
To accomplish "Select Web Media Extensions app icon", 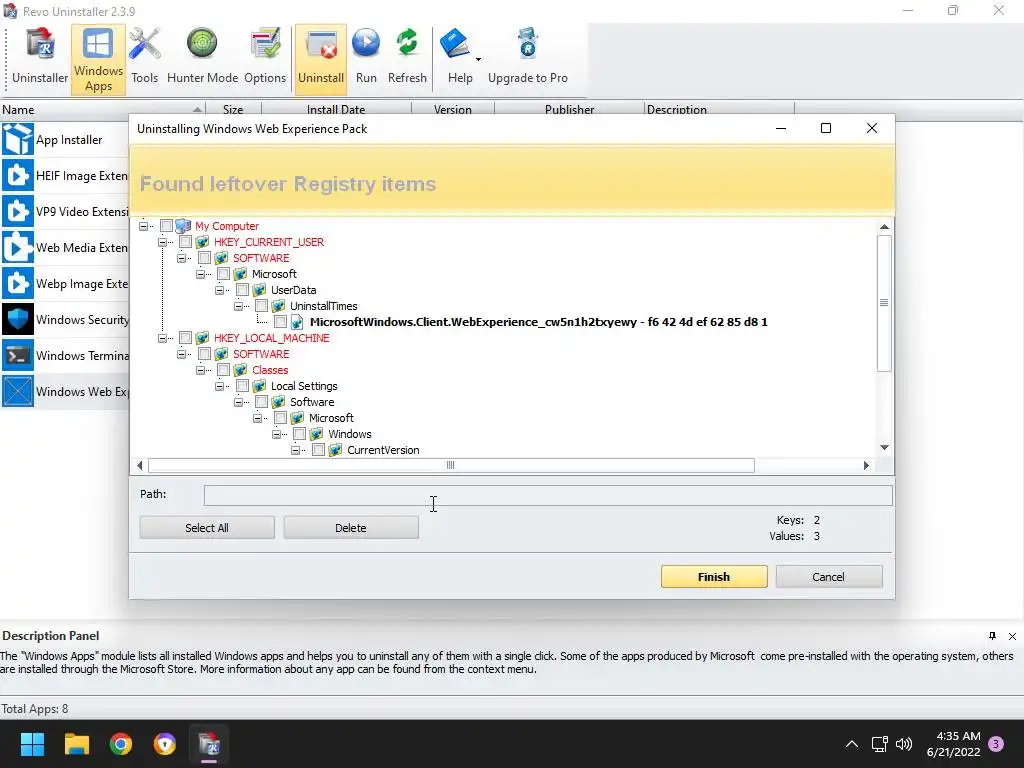I will [17, 248].
